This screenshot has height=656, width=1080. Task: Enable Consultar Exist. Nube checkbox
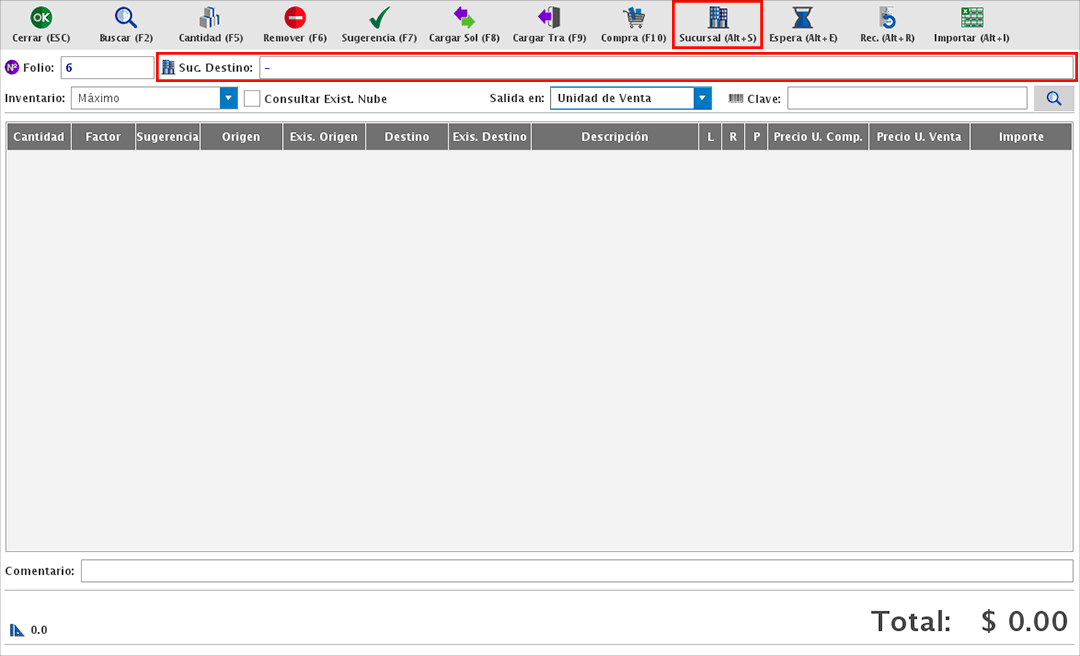(252, 99)
